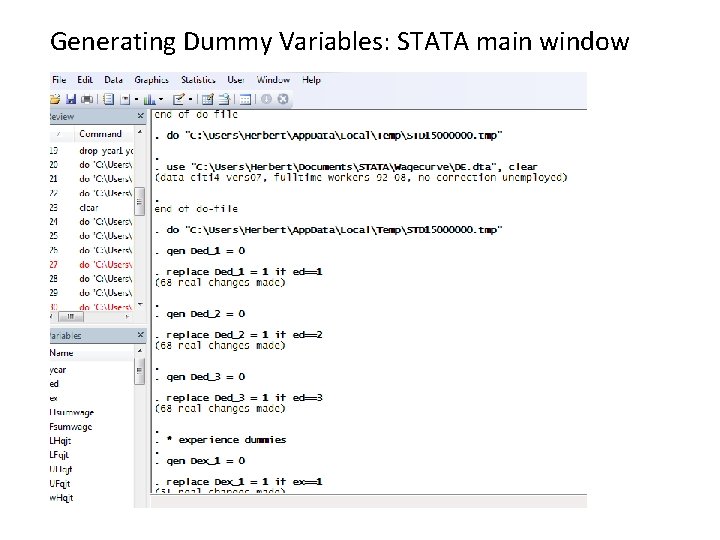Open the Do-file Editor icon

coord(179,99)
